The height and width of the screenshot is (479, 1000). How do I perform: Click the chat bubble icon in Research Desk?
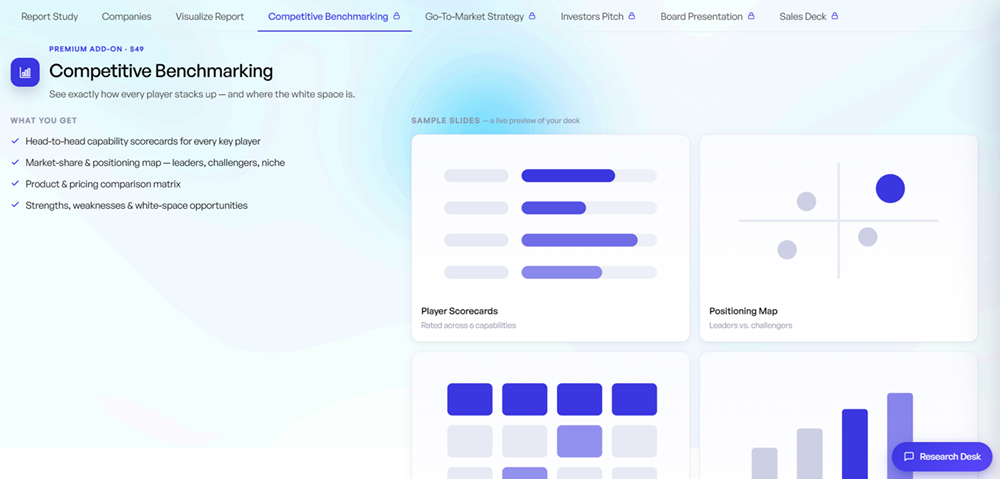[x=909, y=457]
